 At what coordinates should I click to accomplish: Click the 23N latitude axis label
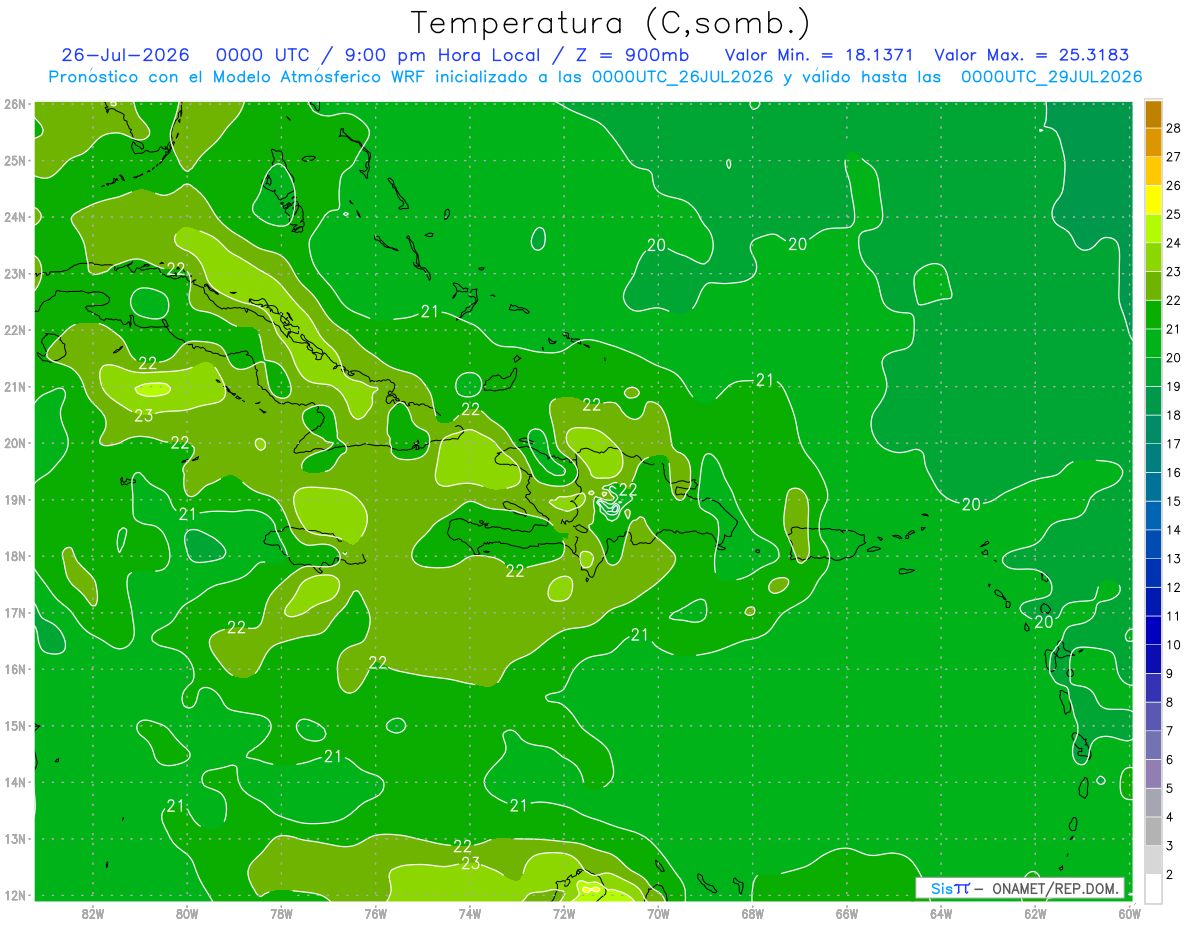click(x=14, y=273)
